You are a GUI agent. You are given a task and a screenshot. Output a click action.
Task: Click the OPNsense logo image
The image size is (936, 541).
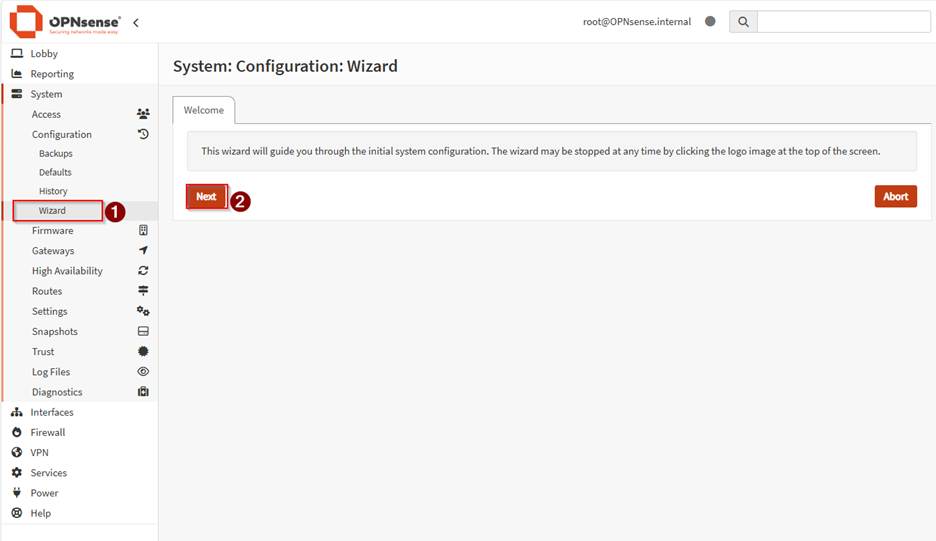click(x=65, y=21)
